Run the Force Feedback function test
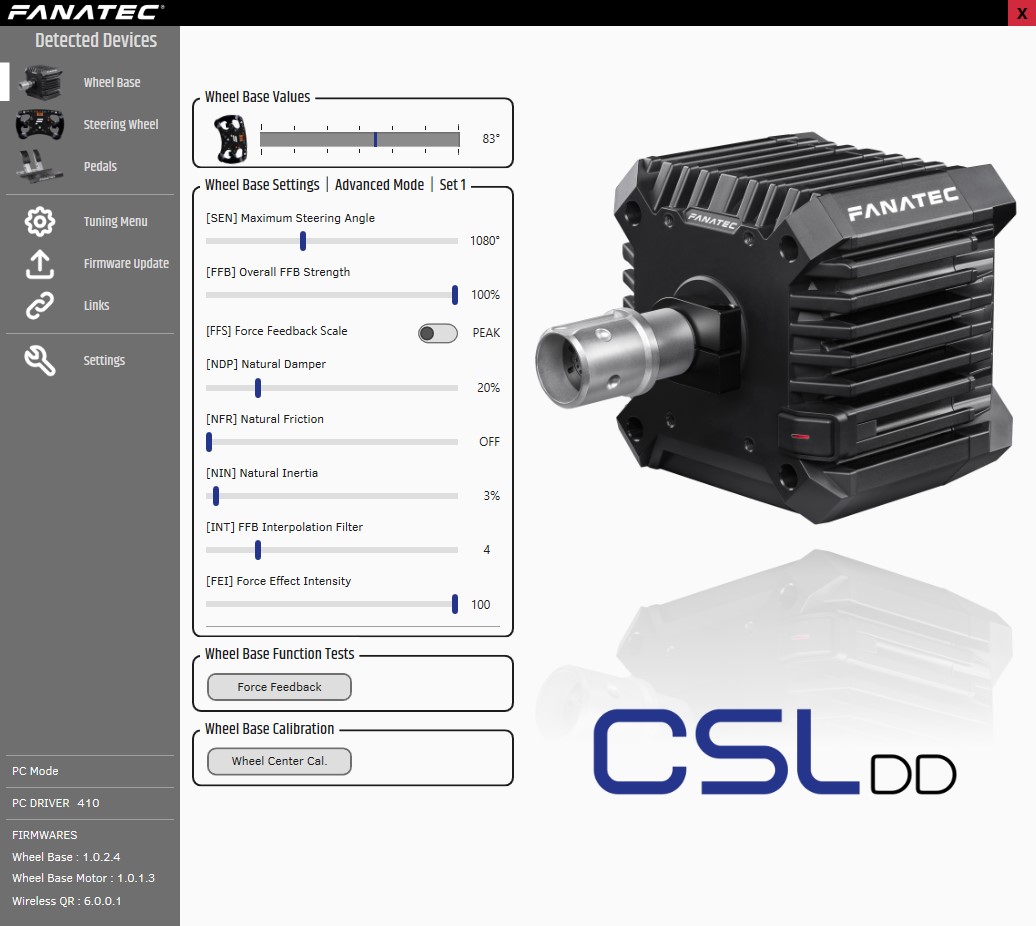 point(278,687)
